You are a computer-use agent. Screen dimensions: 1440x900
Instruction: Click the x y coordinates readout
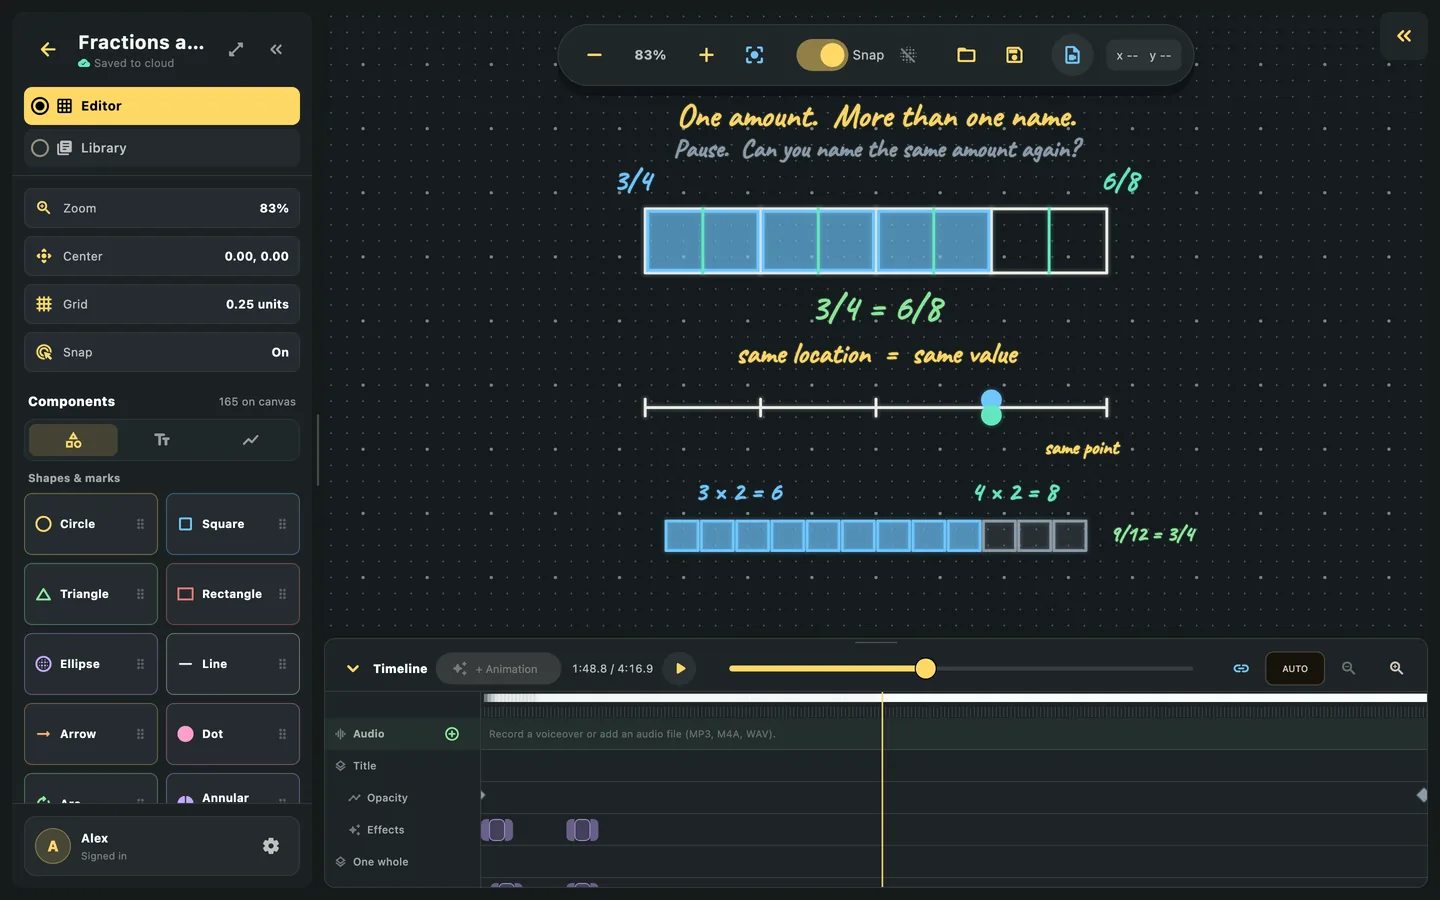[x=1144, y=56]
